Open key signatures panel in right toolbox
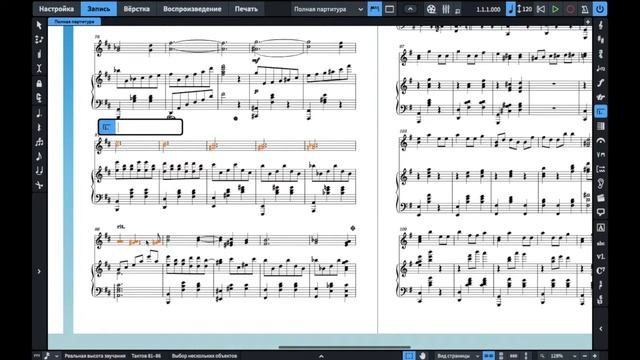The height and width of the screenshot is (360, 640). (x=600, y=40)
